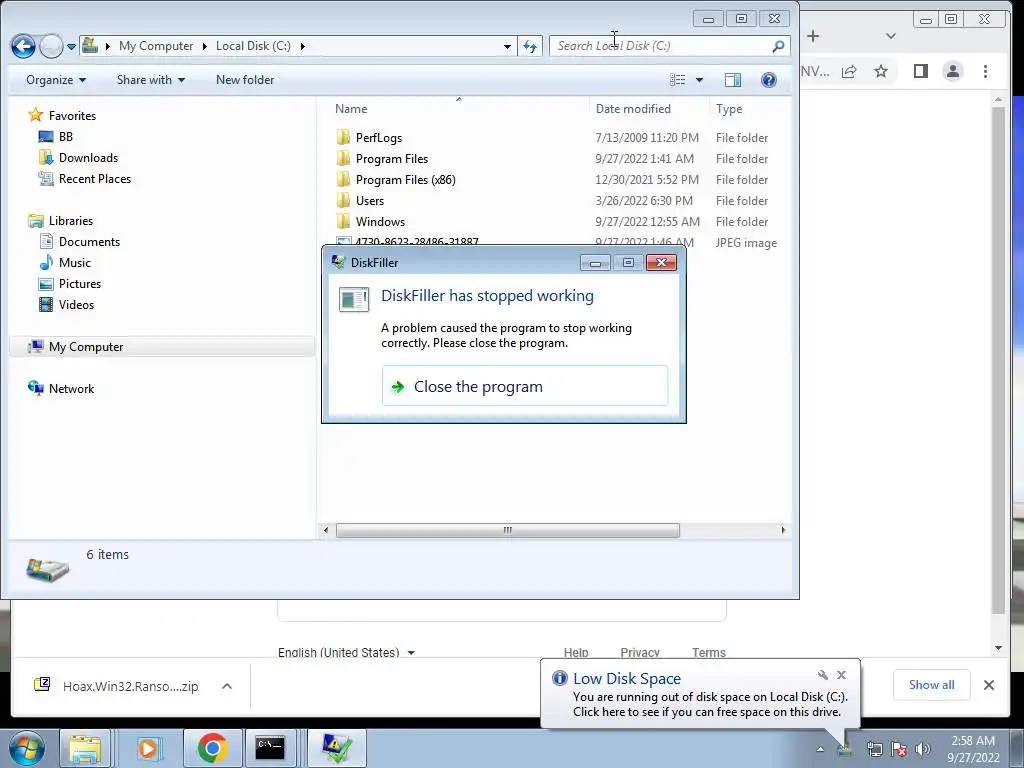Go back with the Explorer back arrow
Image resolution: width=1024 pixels, height=768 pixels.
click(24, 46)
